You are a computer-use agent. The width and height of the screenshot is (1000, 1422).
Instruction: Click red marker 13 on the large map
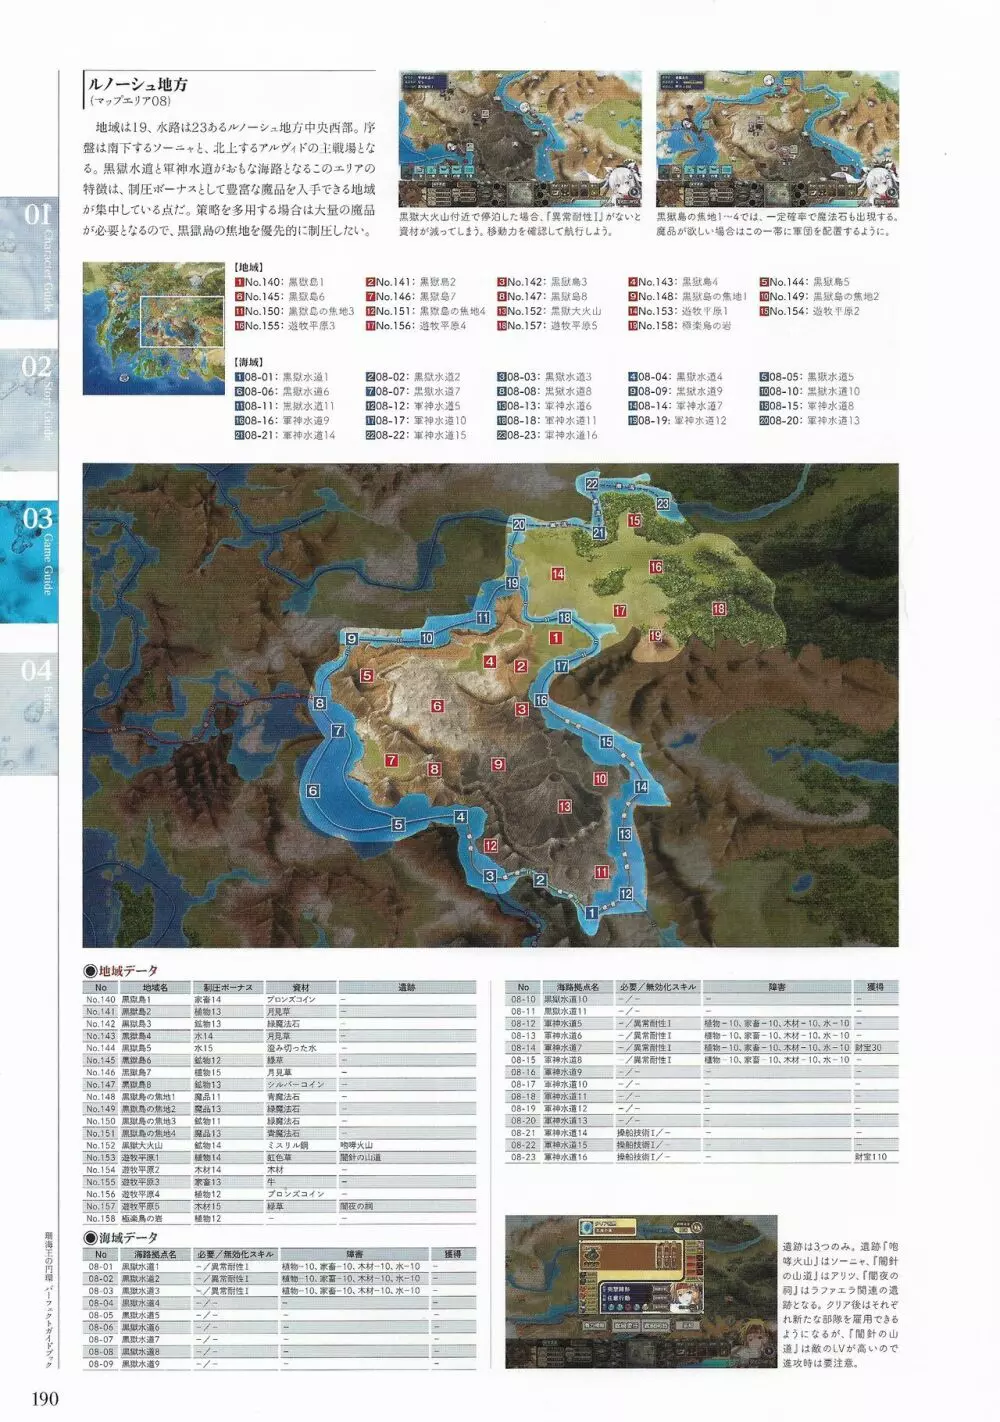coord(565,806)
